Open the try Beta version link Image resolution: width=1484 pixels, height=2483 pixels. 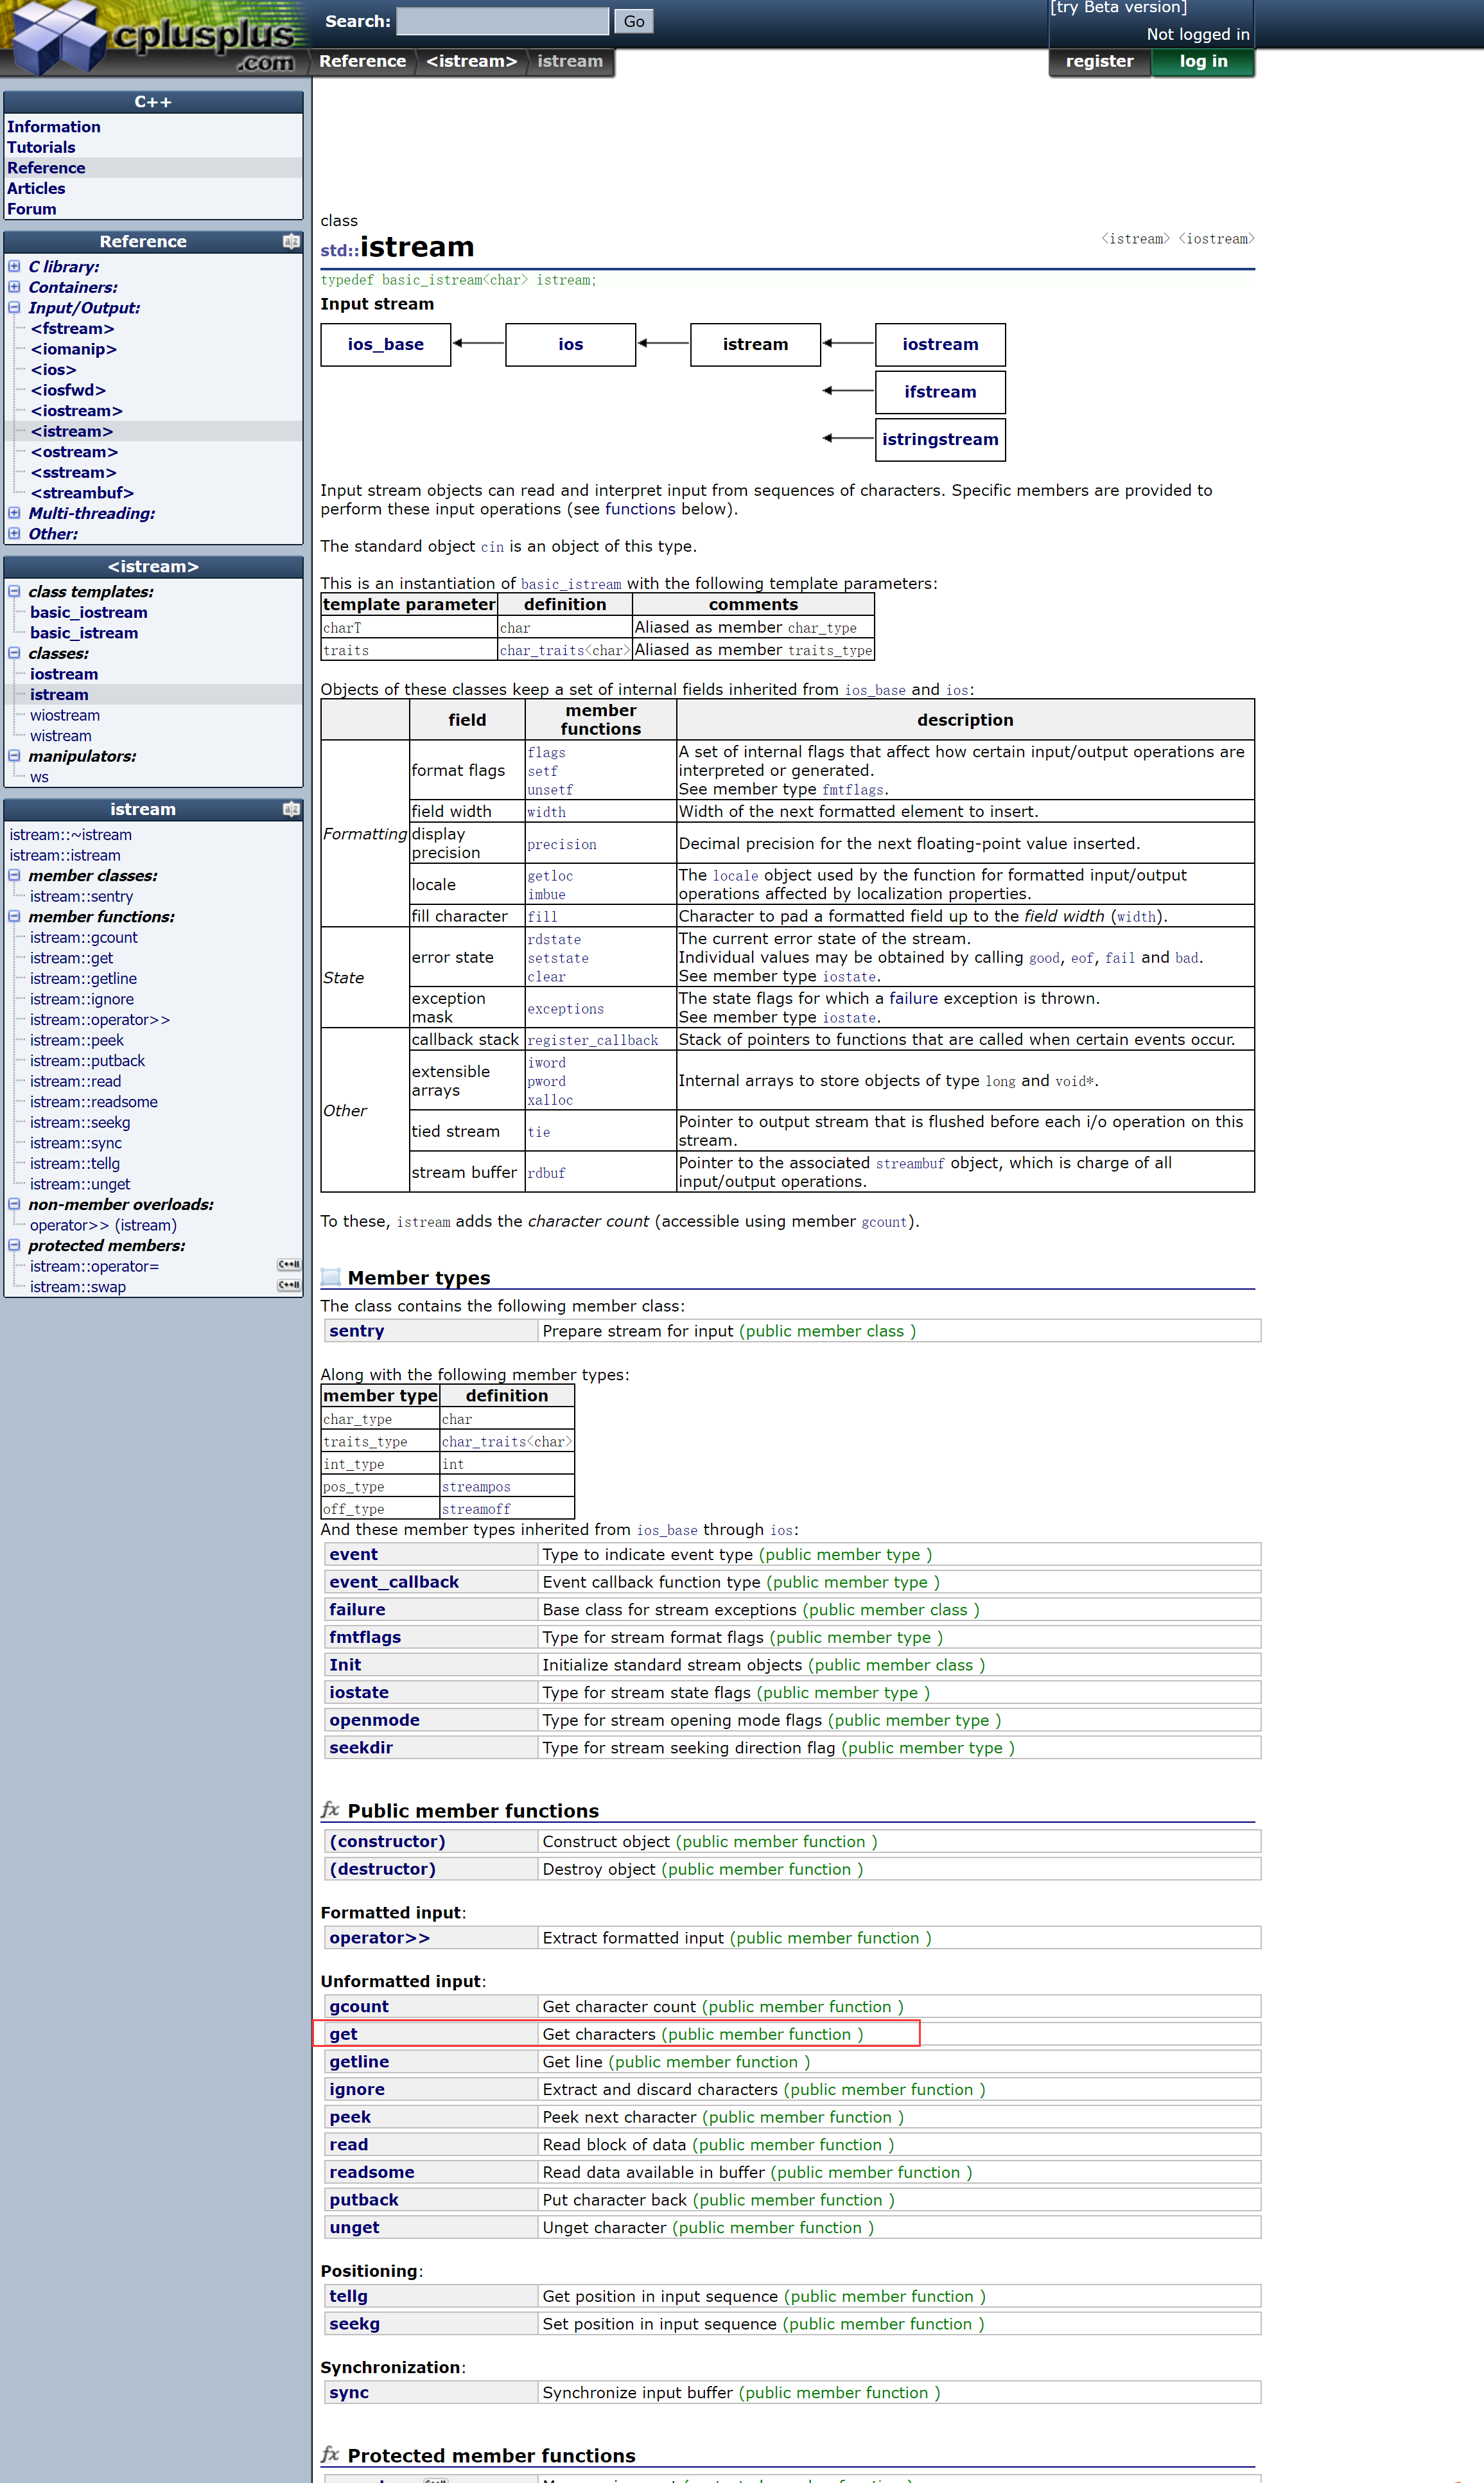pyautogui.click(x=1118, y=8)
